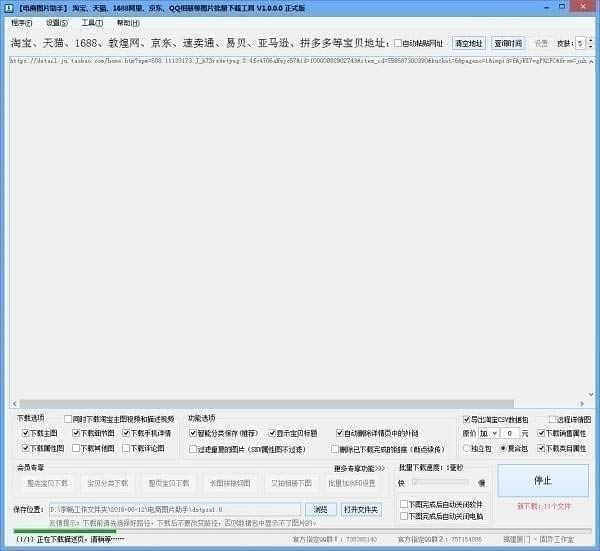Click the 批量加水印设置 button

(x=352, y=483)
